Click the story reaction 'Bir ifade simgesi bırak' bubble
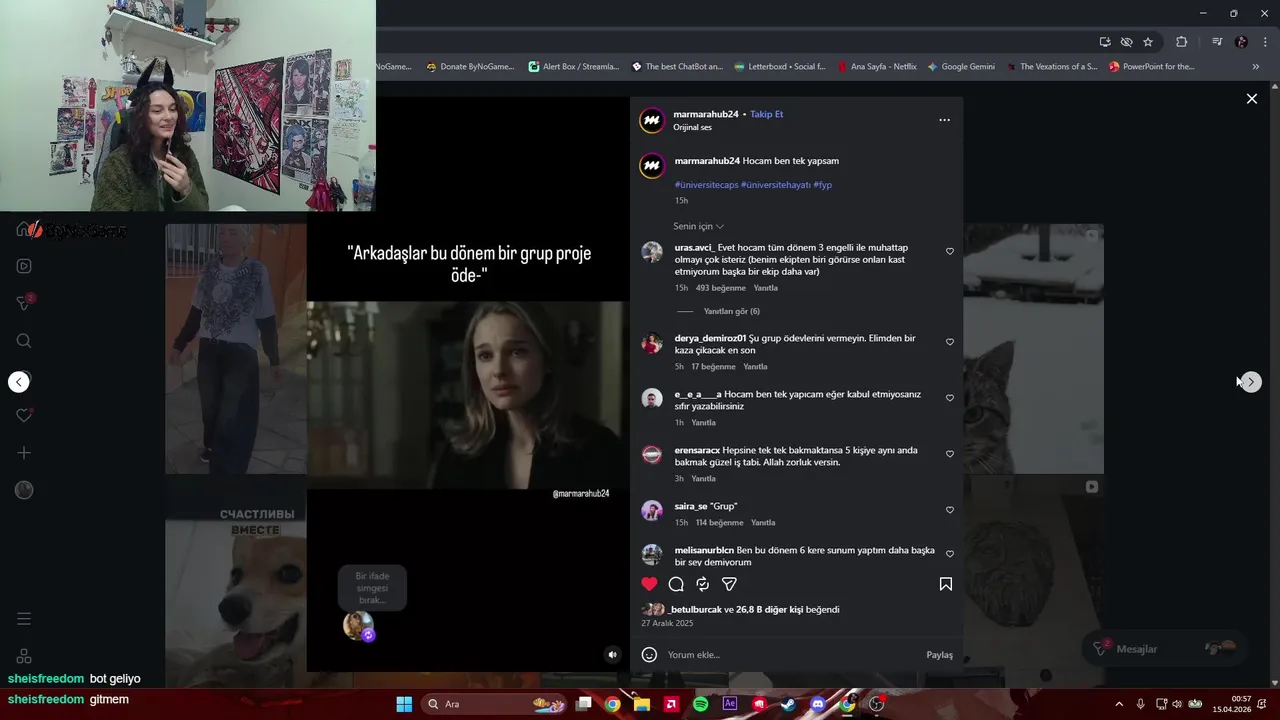The image size is (1280, 720). point(372,588)
